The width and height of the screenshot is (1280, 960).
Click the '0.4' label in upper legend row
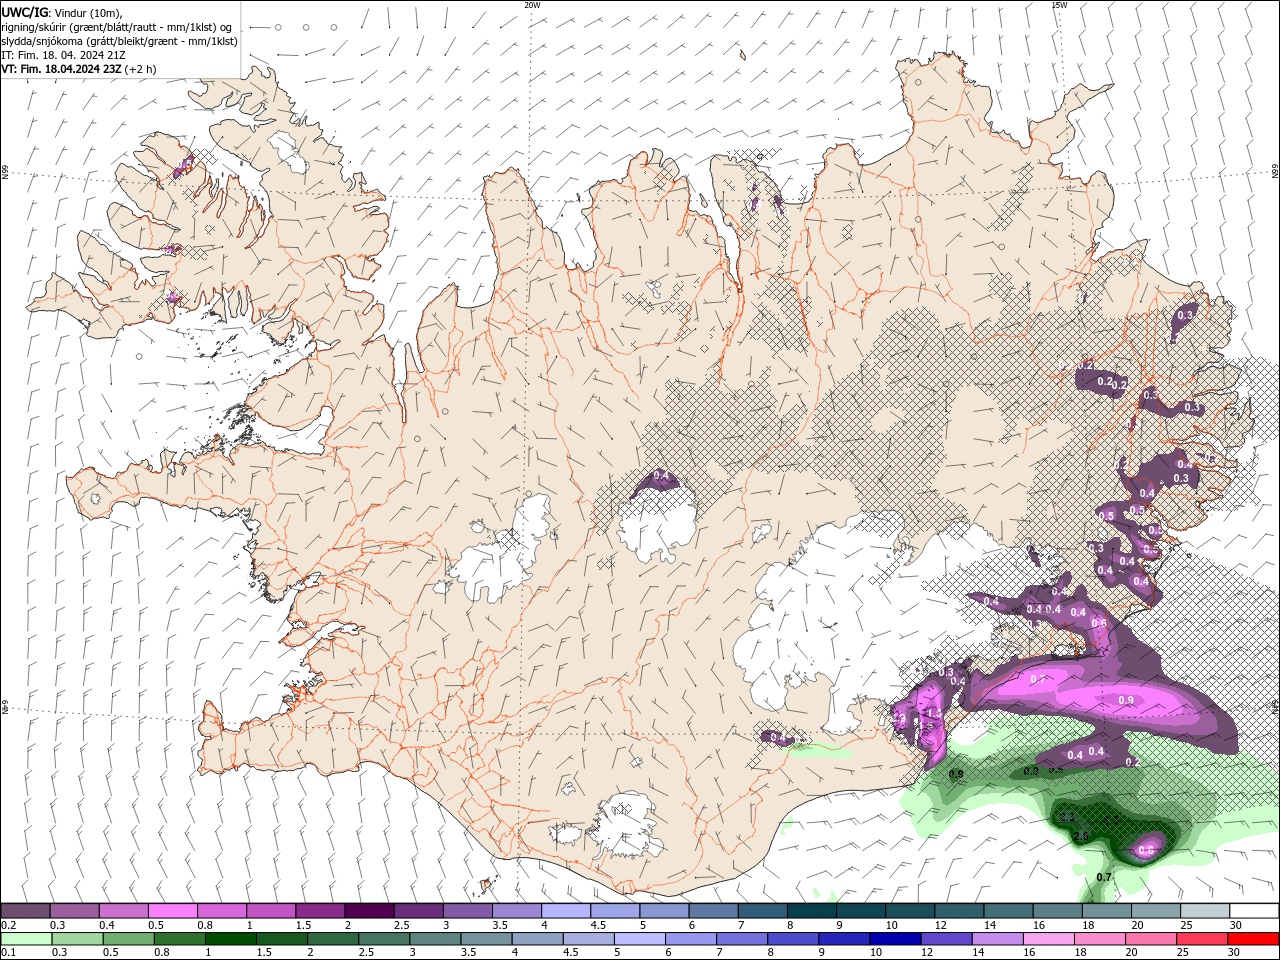coord(108,925)
